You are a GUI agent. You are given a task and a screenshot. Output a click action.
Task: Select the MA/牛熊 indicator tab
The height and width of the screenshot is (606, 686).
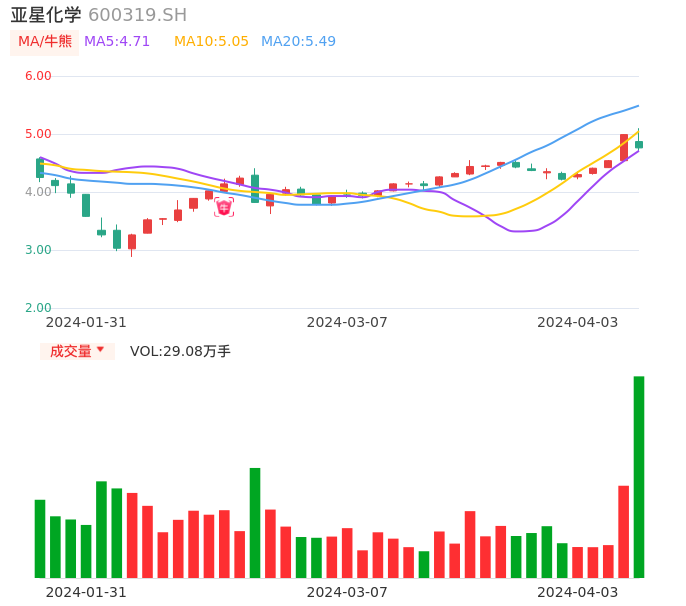coord(45,42)
